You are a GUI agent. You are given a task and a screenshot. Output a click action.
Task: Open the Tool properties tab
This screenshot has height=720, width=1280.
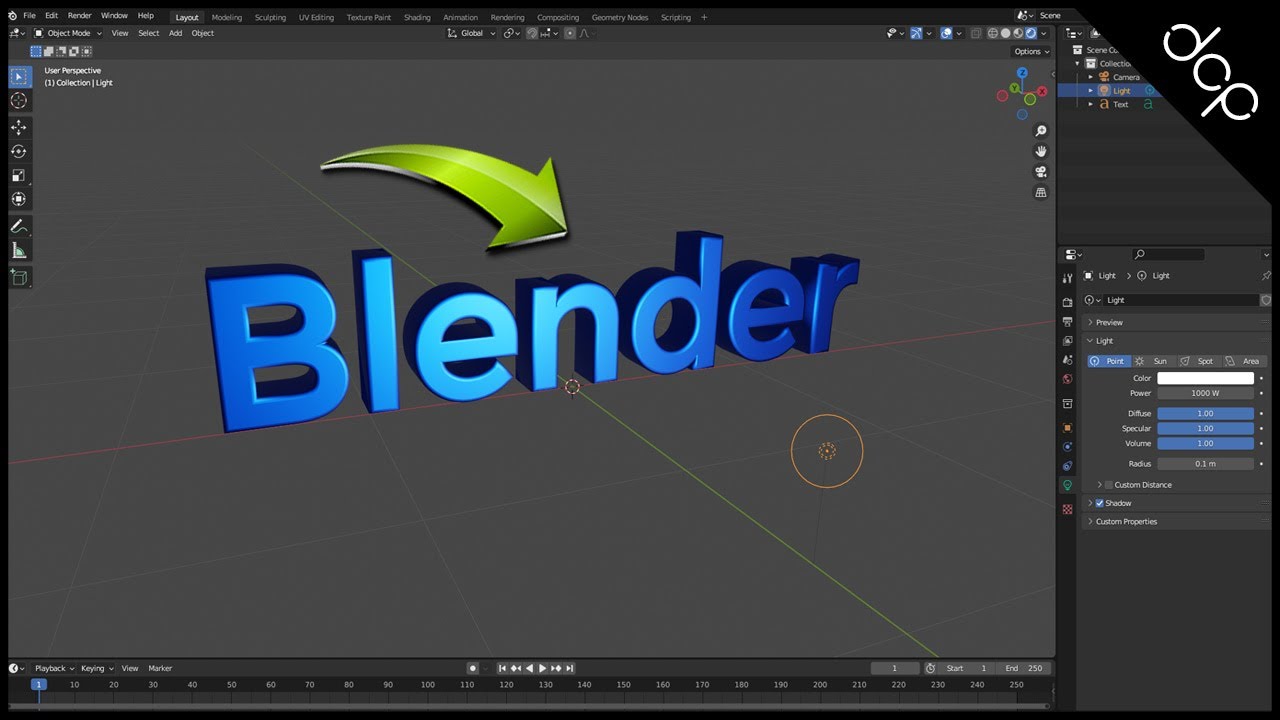1067,278
